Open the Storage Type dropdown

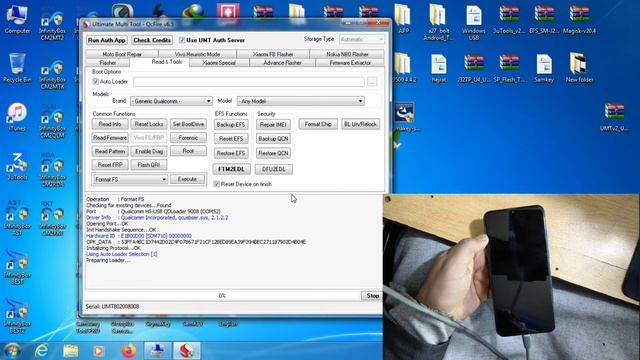[362, 39]
